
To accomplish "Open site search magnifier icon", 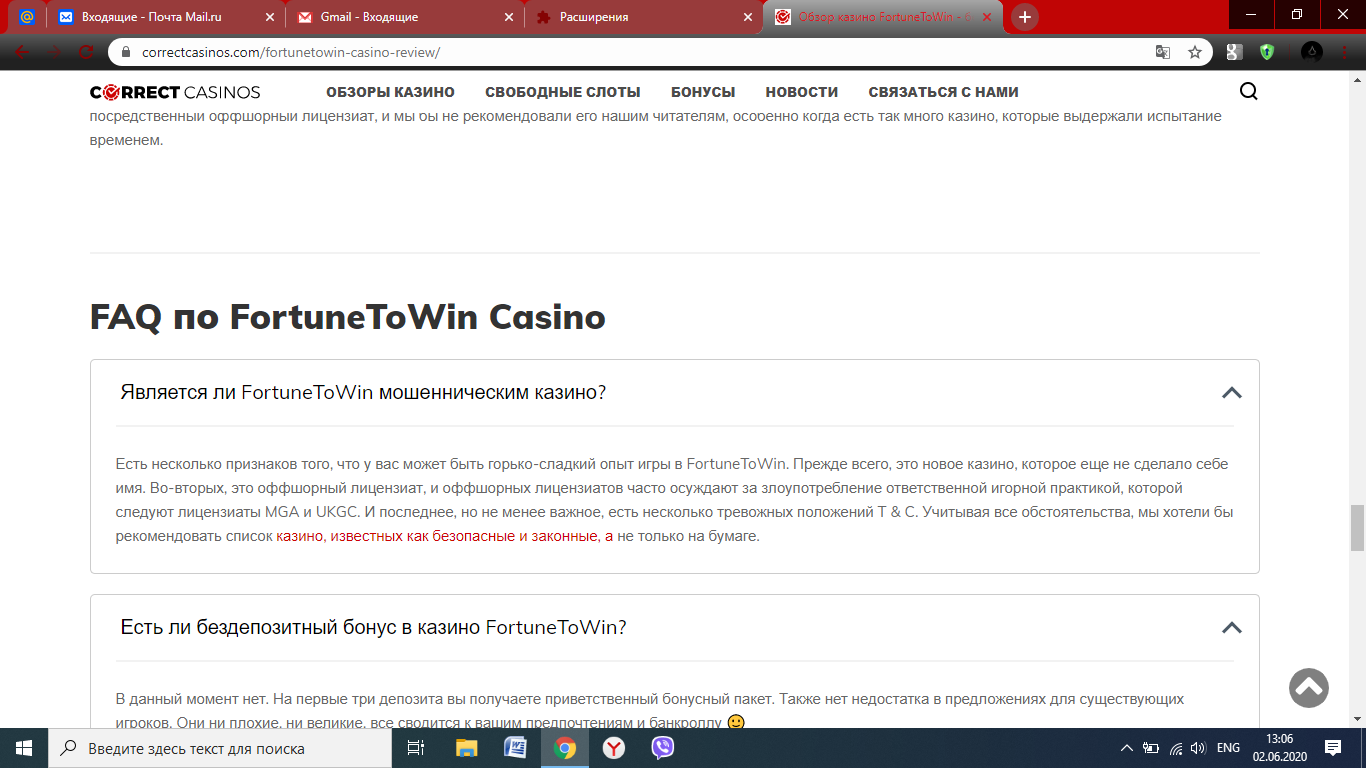I will click(x=1249, y=92).
